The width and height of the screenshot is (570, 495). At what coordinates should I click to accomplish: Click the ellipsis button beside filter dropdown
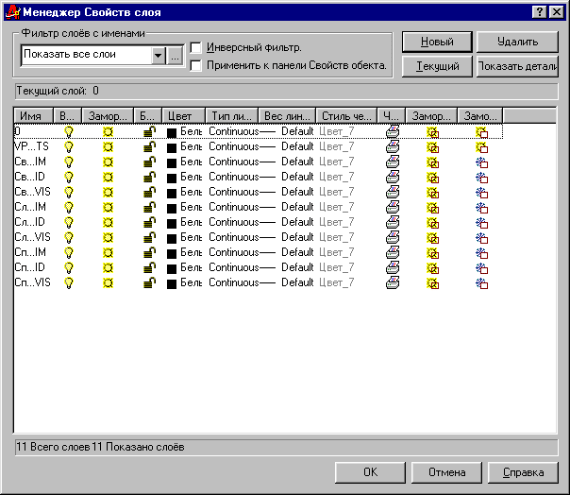tap(175, 56)
